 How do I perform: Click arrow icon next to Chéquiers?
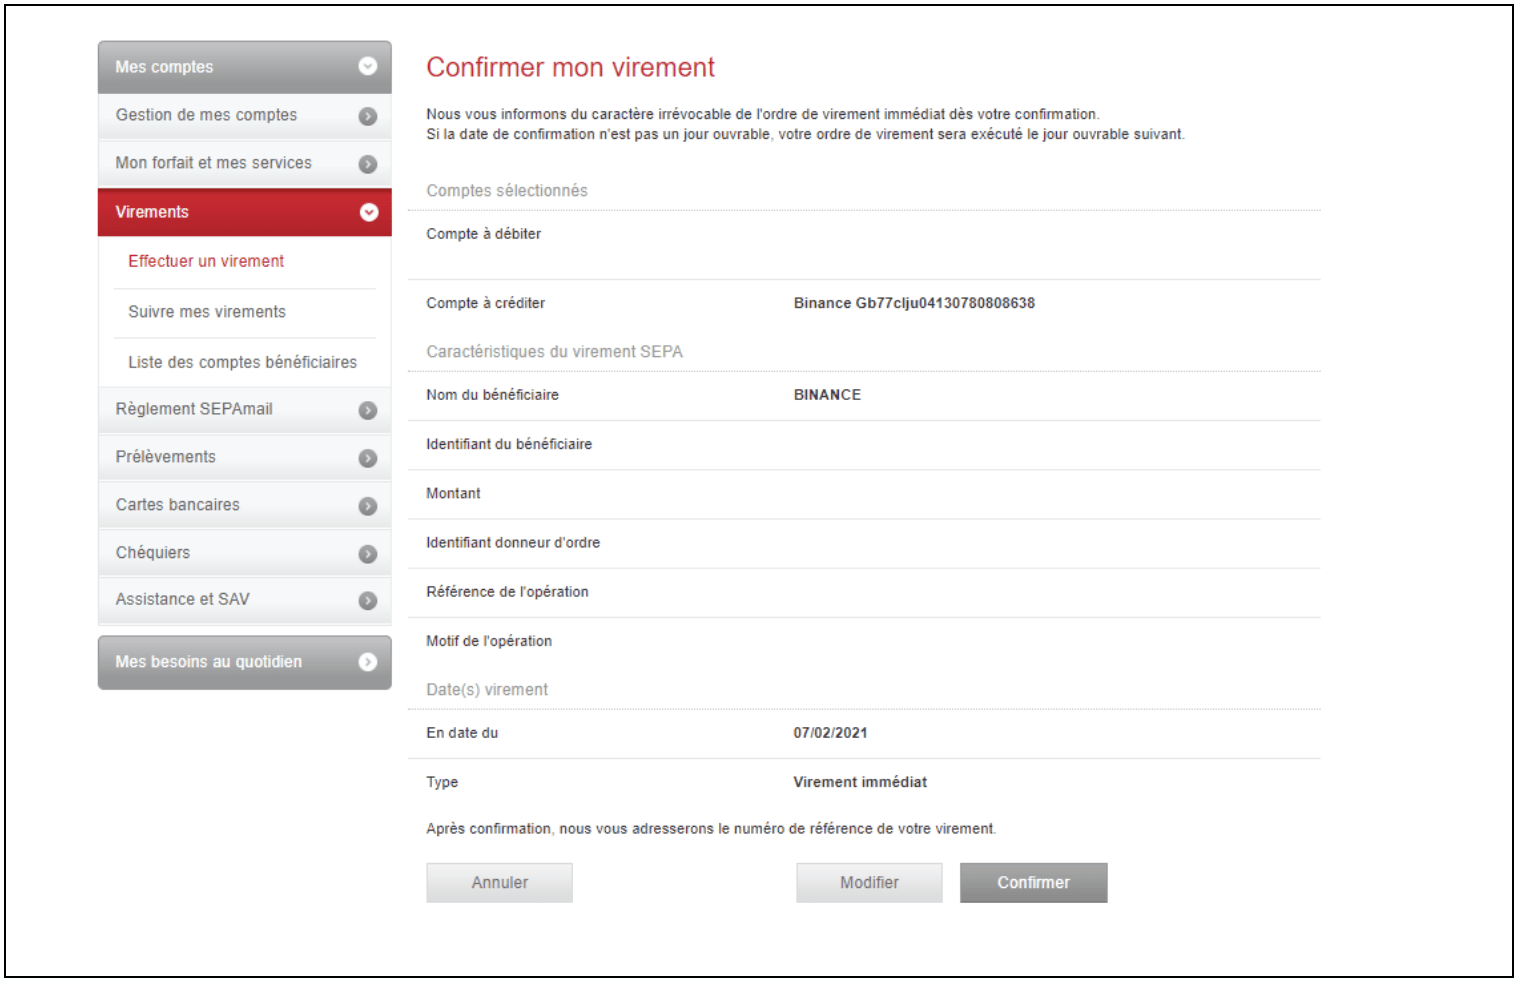coord(368,554)
